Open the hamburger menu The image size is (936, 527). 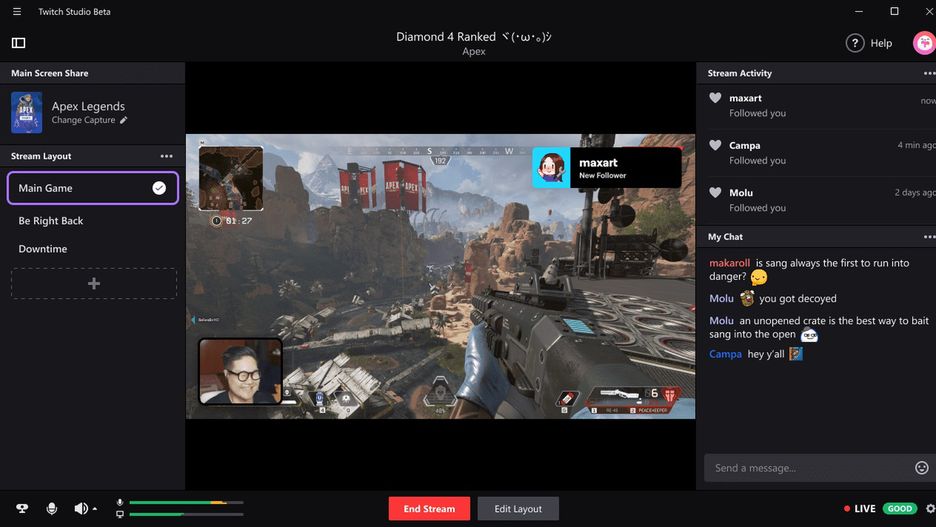(17, 11)
